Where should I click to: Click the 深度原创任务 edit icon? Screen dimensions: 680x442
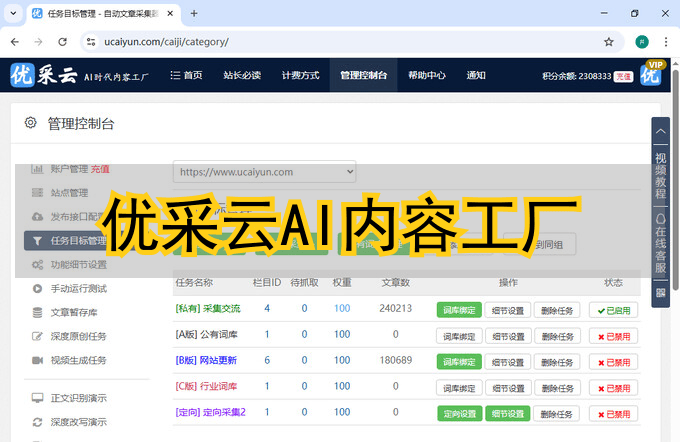(37, 336)
